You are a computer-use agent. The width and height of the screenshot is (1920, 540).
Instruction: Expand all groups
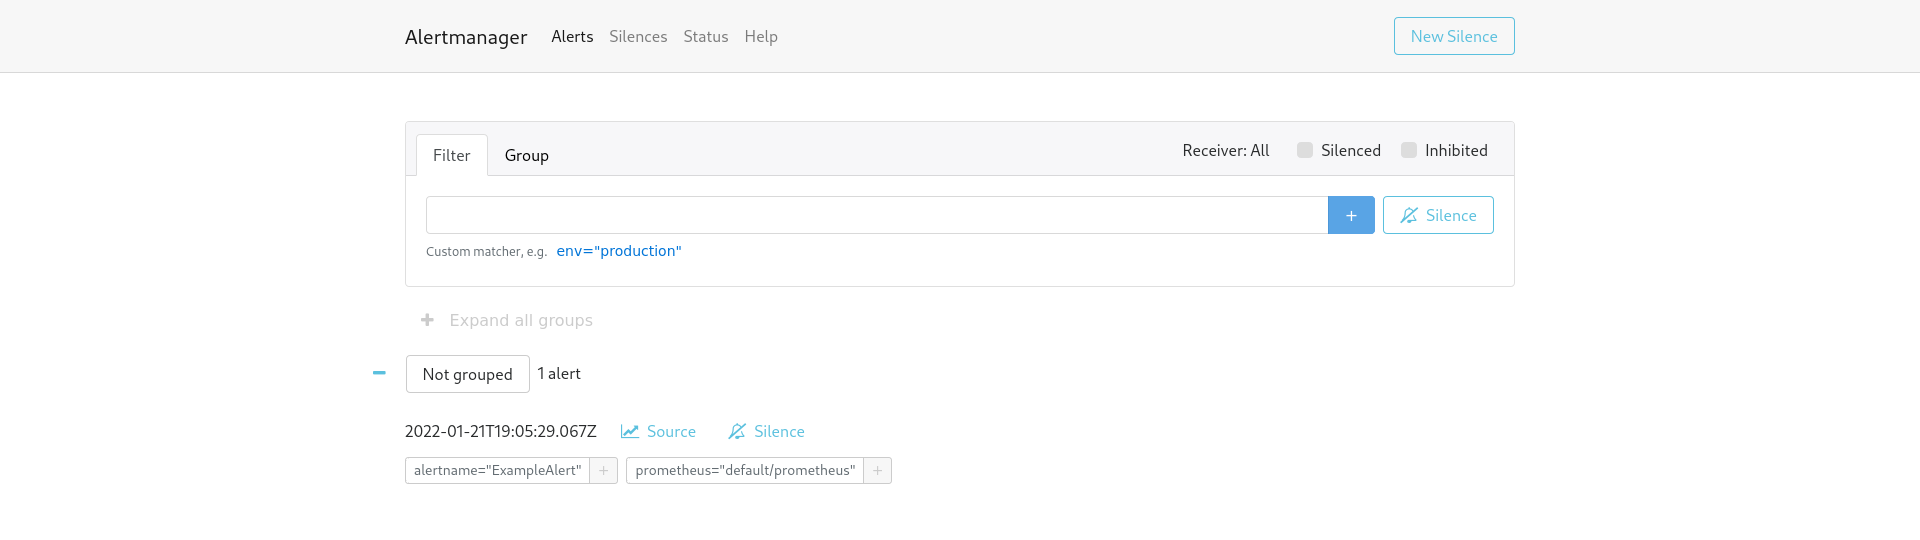point(507,320)
